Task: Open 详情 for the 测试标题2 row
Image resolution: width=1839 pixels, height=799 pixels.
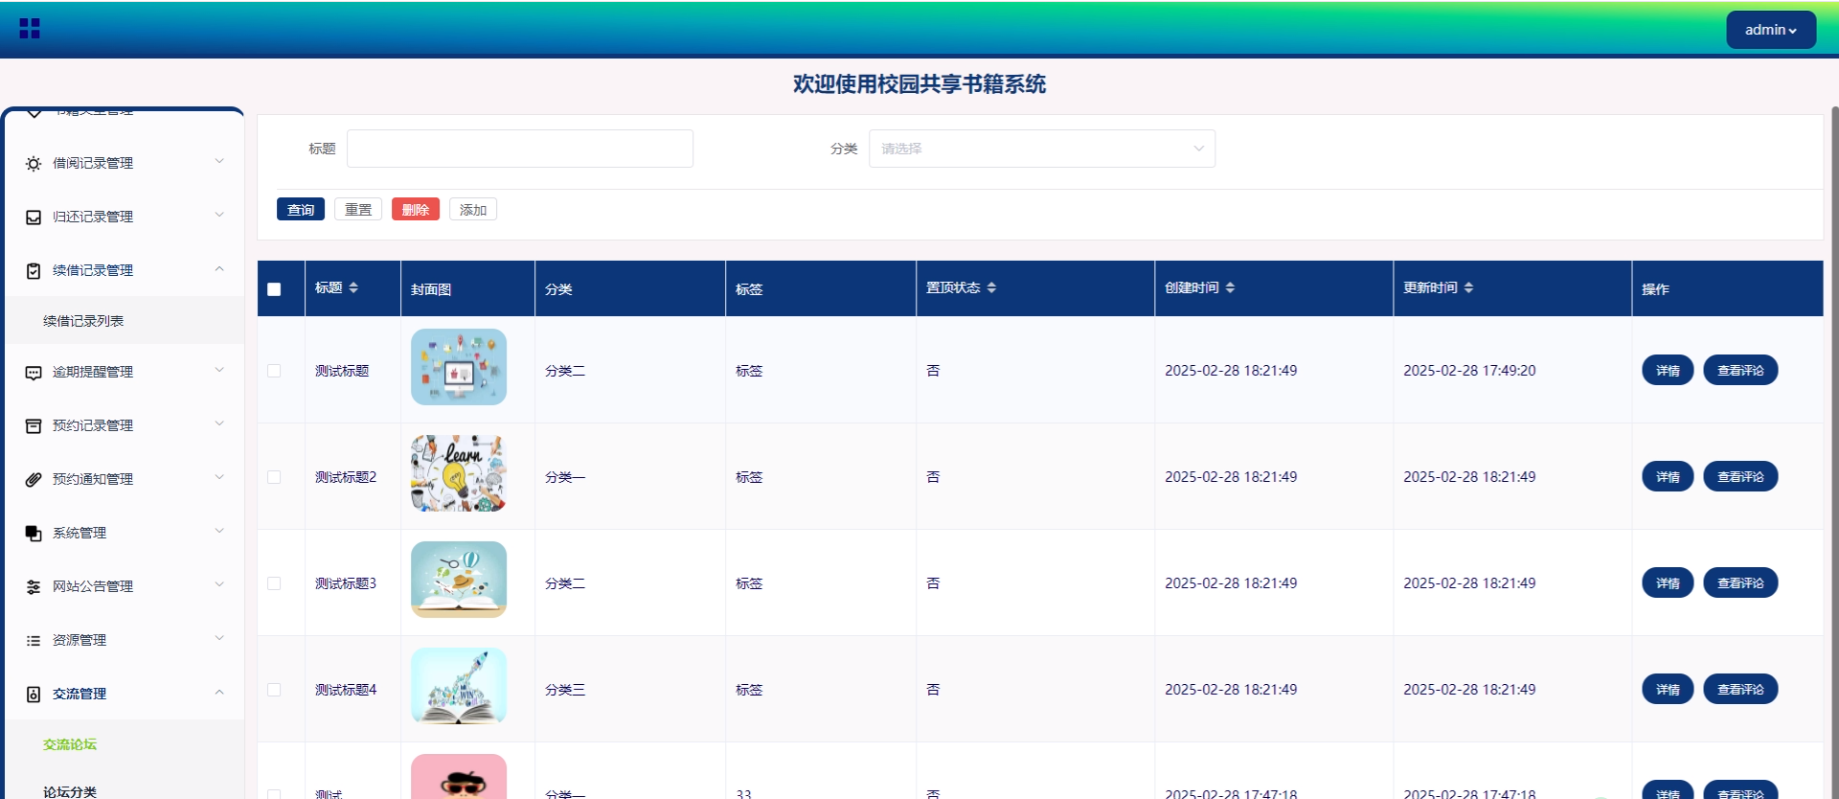Action: (1668, 477)
